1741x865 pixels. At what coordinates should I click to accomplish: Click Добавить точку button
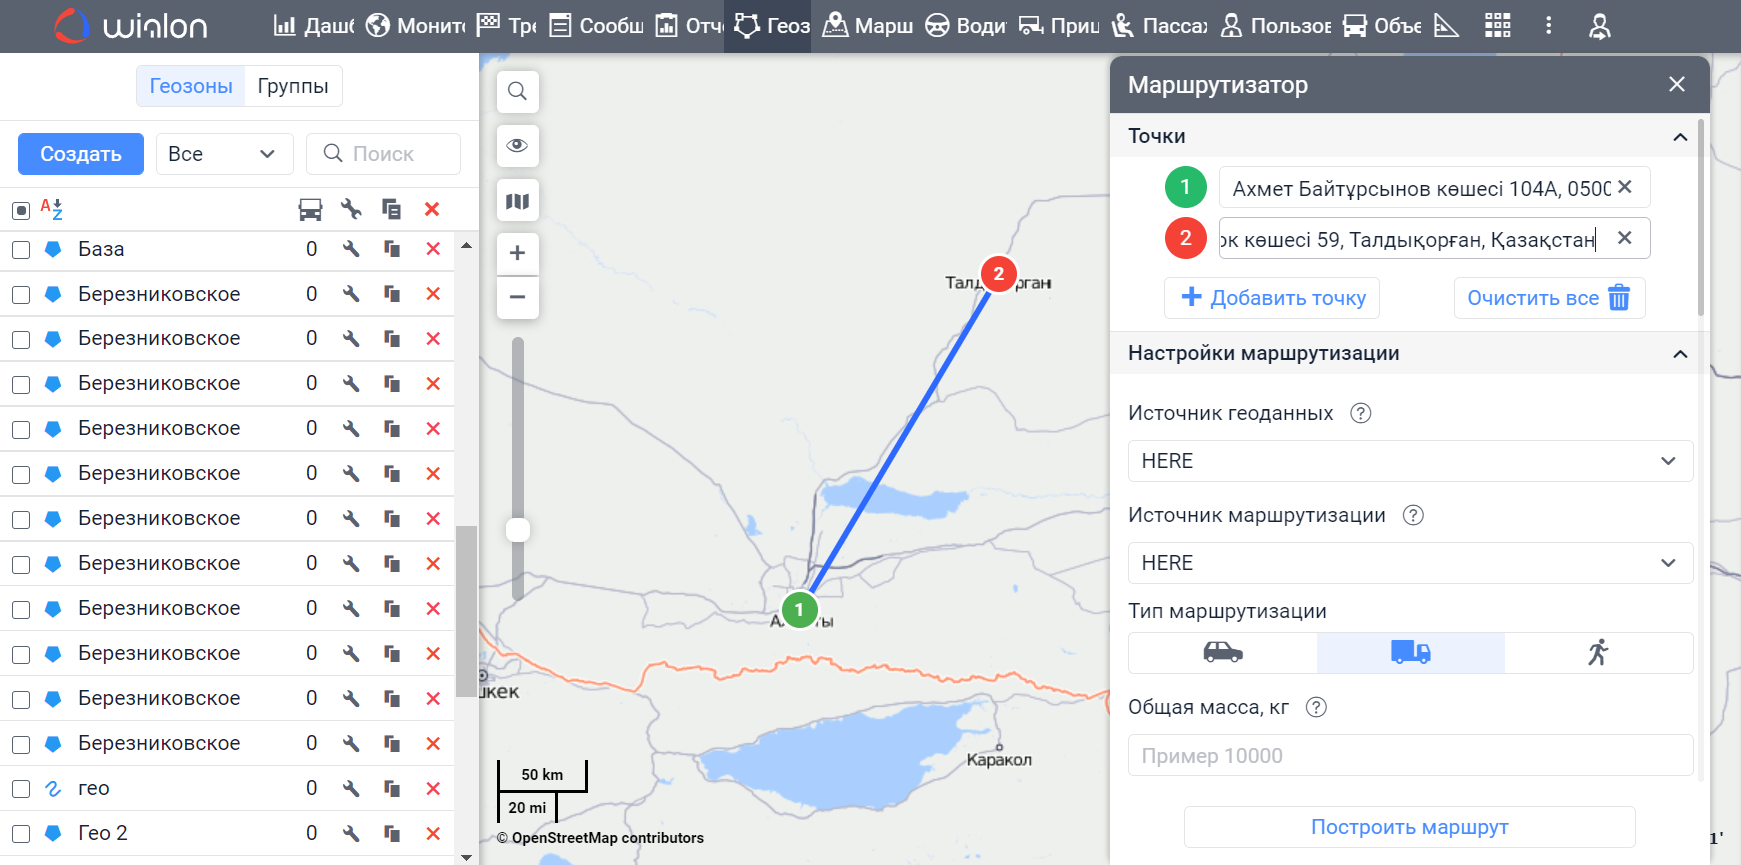1272,298
